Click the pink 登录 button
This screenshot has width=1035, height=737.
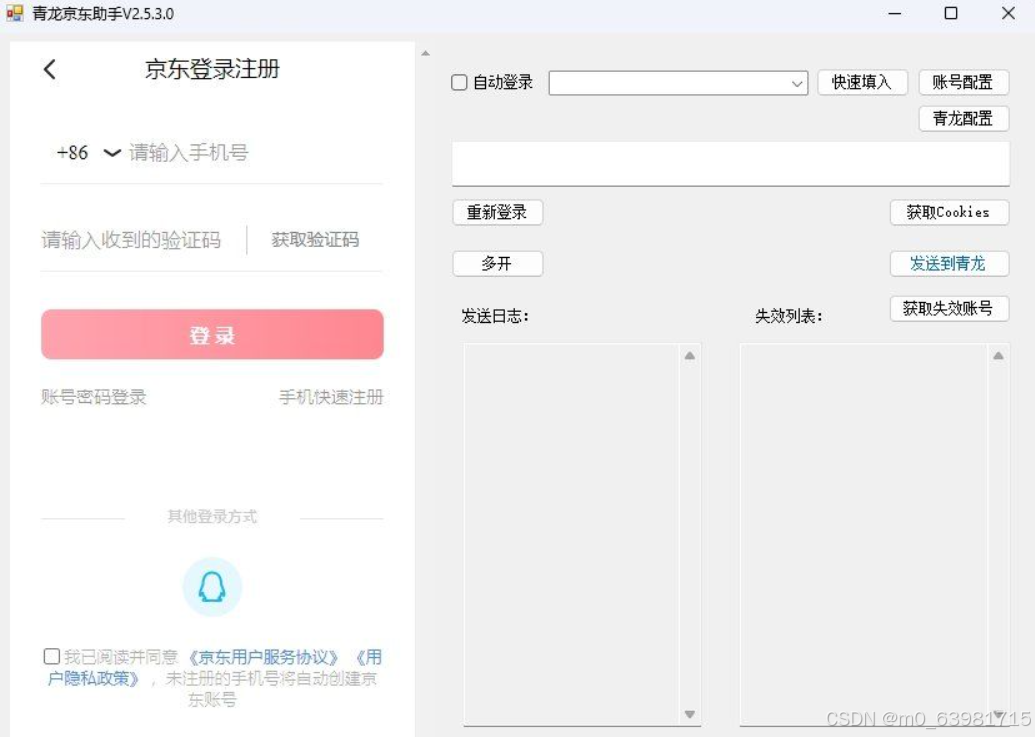[x=212, y=335]
